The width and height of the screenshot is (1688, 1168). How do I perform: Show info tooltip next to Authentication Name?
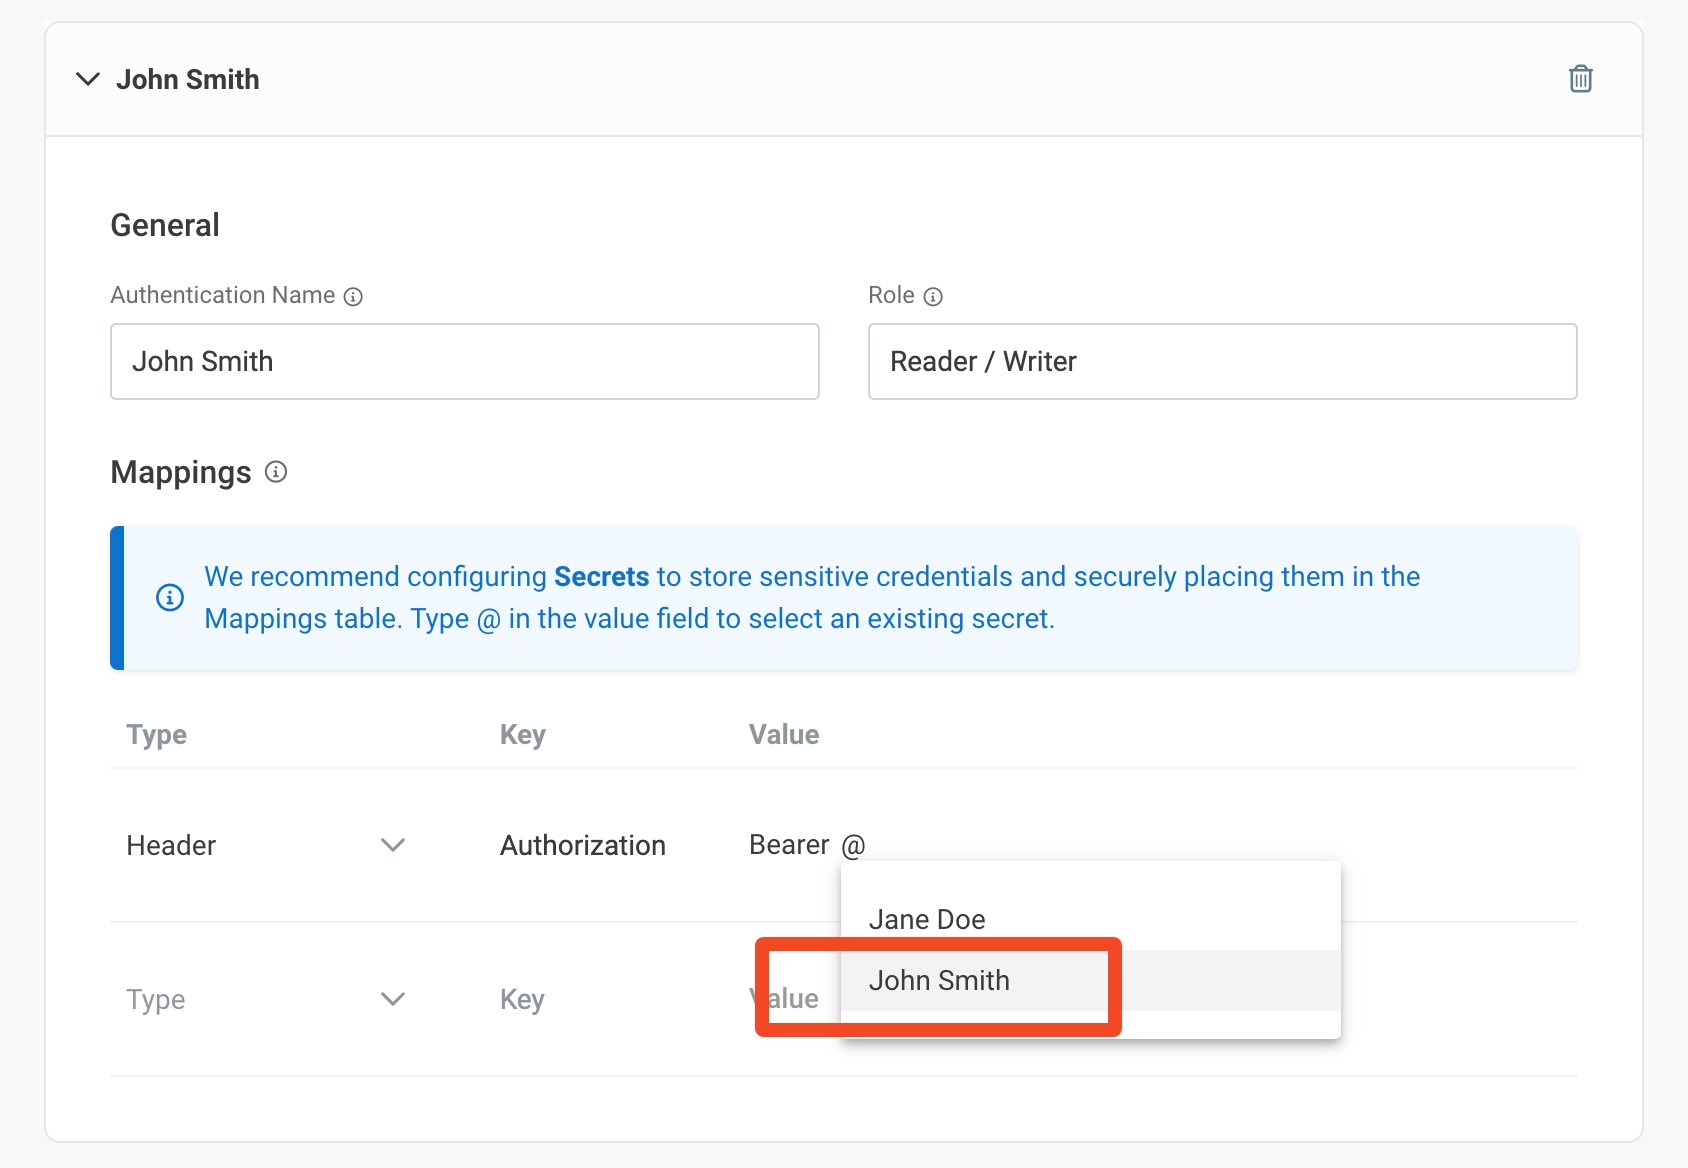(x=353, y=297)
